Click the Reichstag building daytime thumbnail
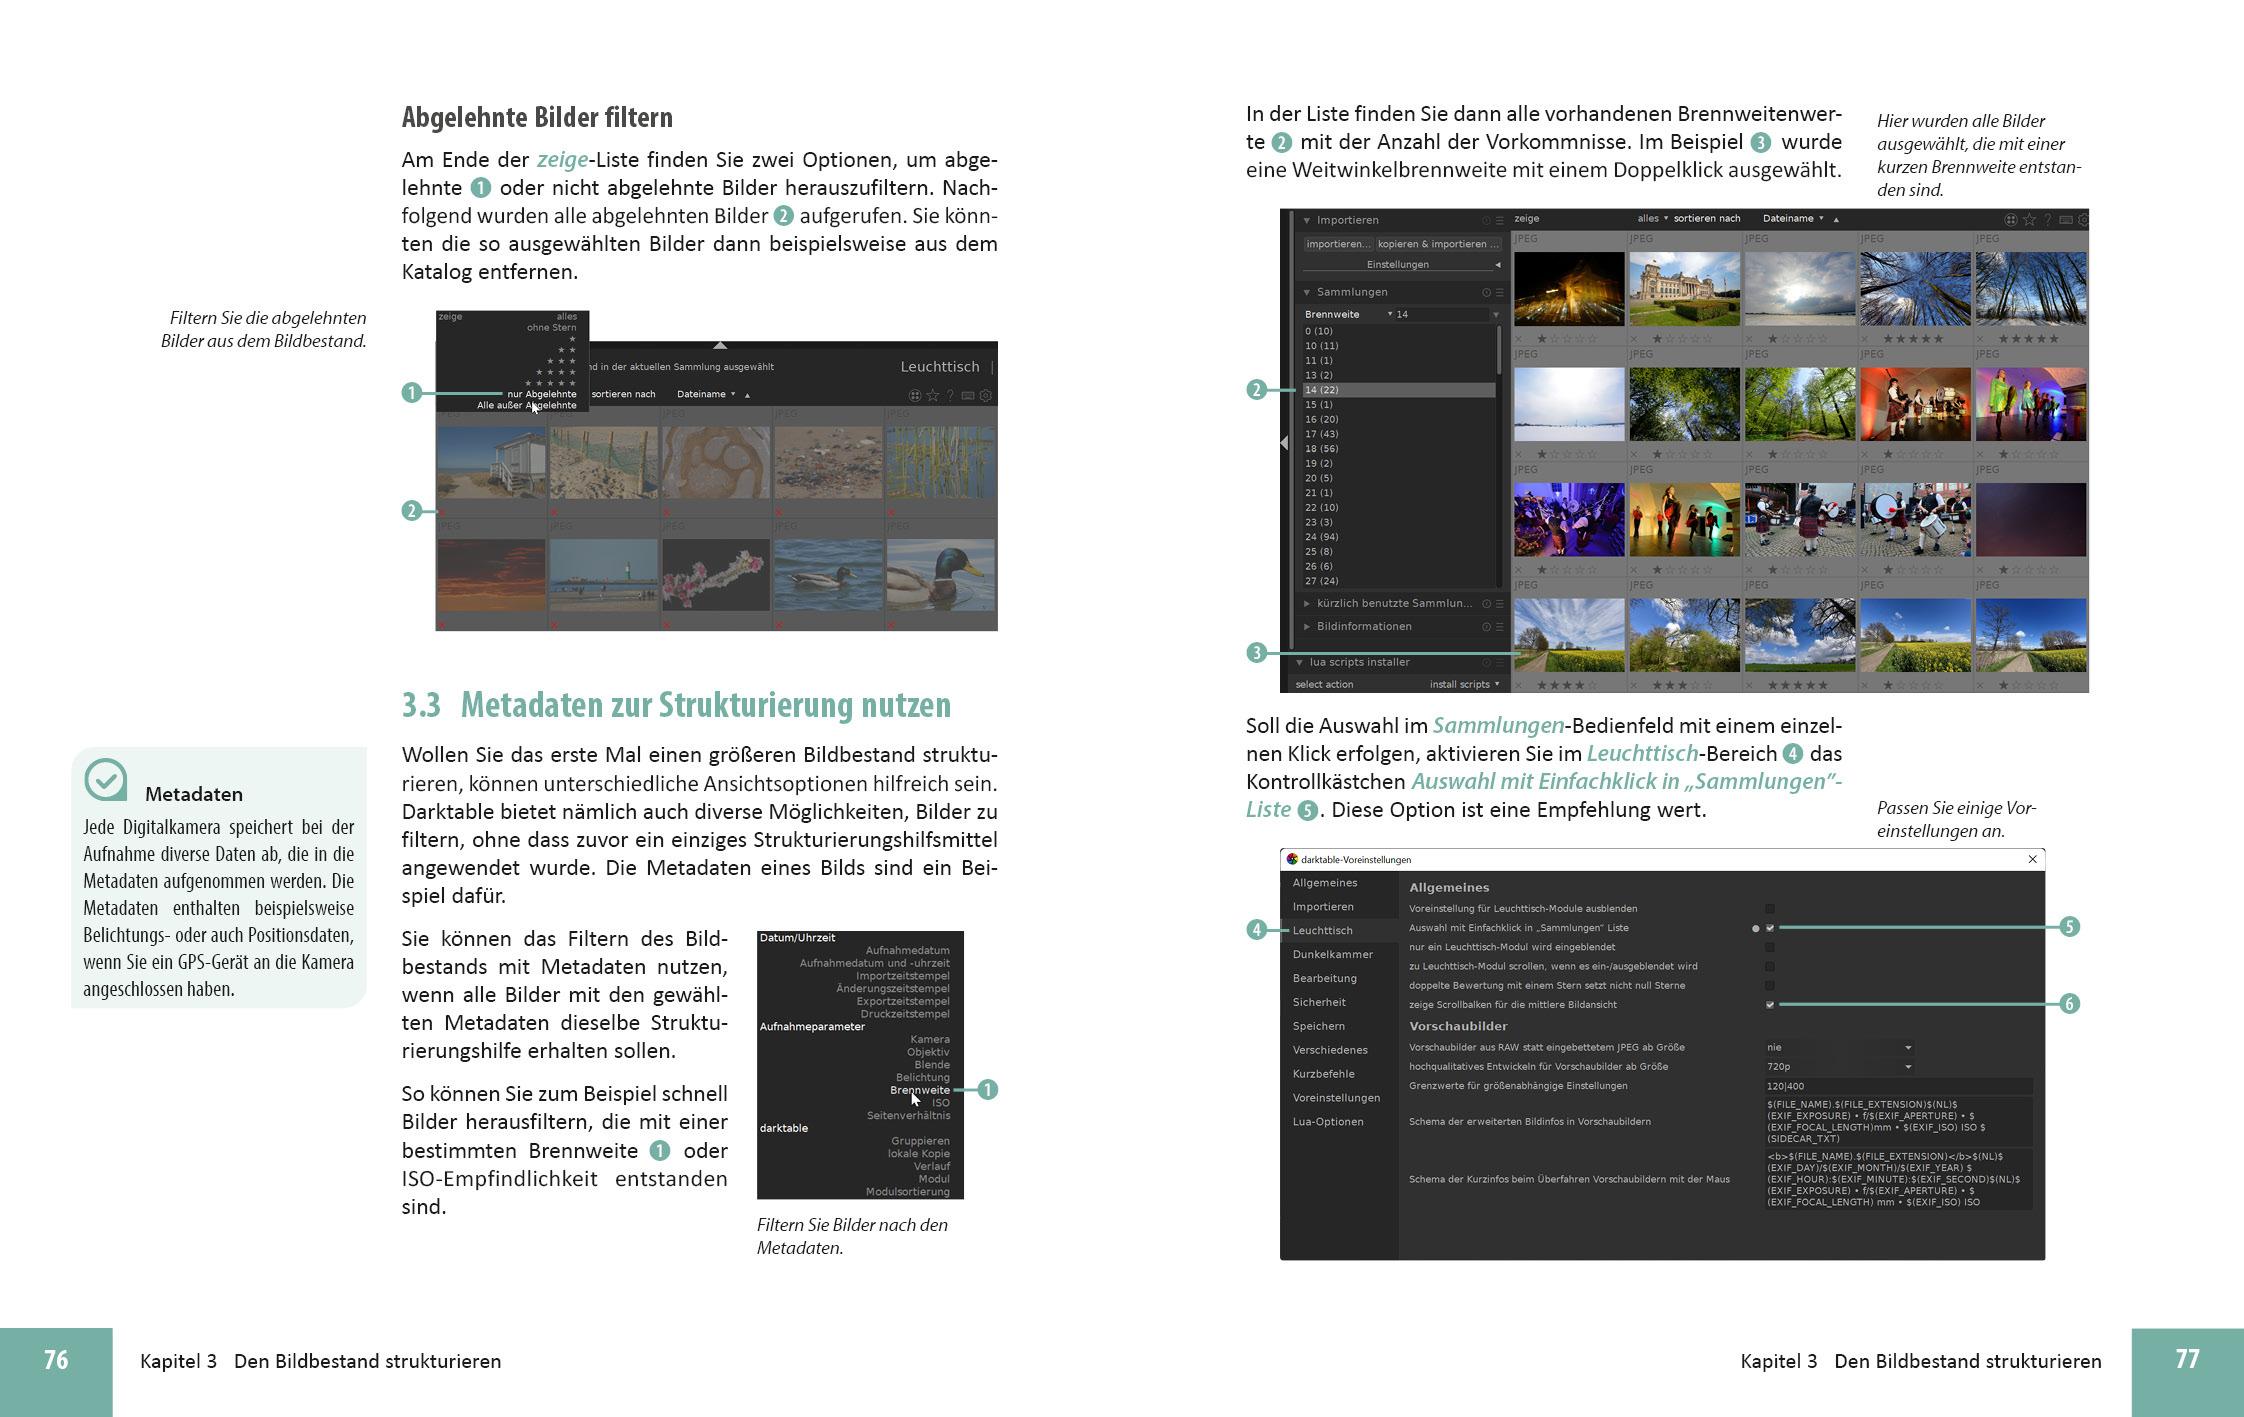The image size is (2244, 1417). pos(1684,289)
